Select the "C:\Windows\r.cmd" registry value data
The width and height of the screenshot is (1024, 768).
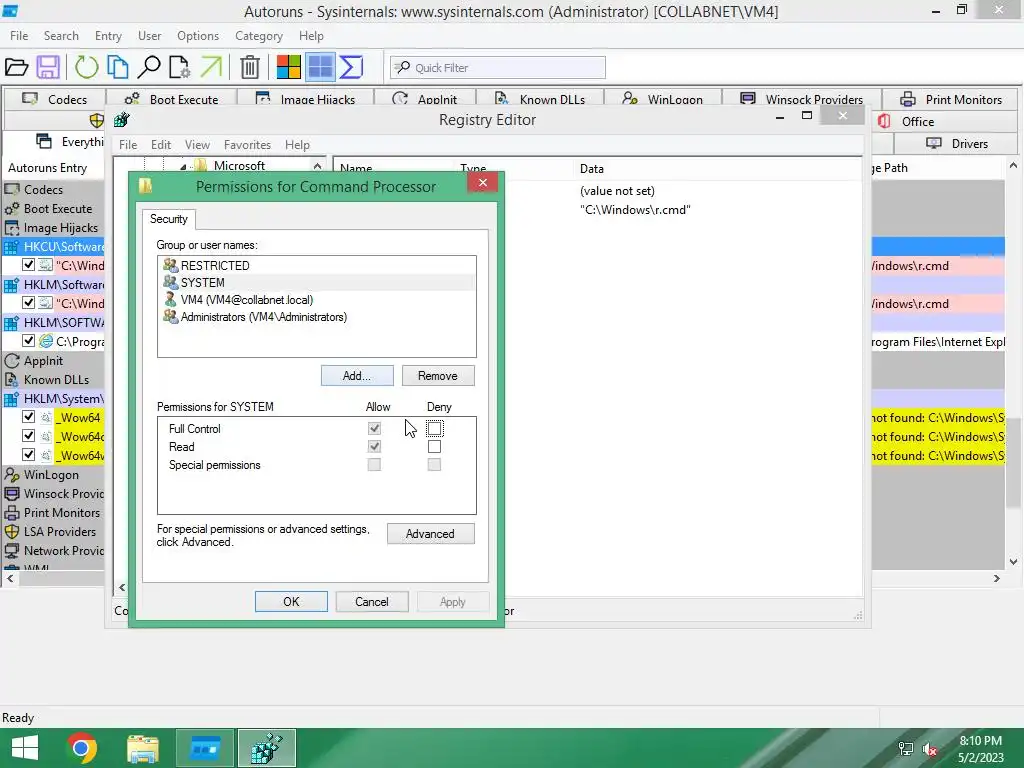coord(635,210)
